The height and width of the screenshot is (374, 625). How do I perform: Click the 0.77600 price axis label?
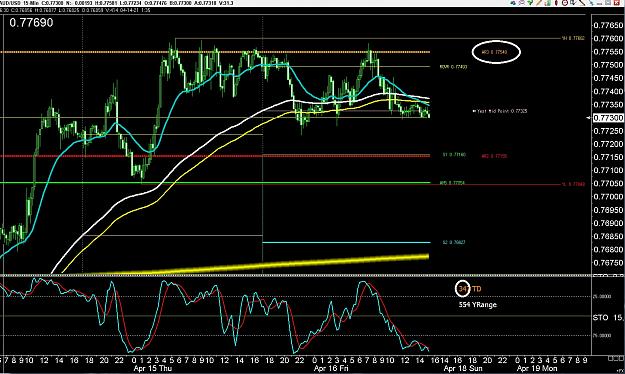609,39
